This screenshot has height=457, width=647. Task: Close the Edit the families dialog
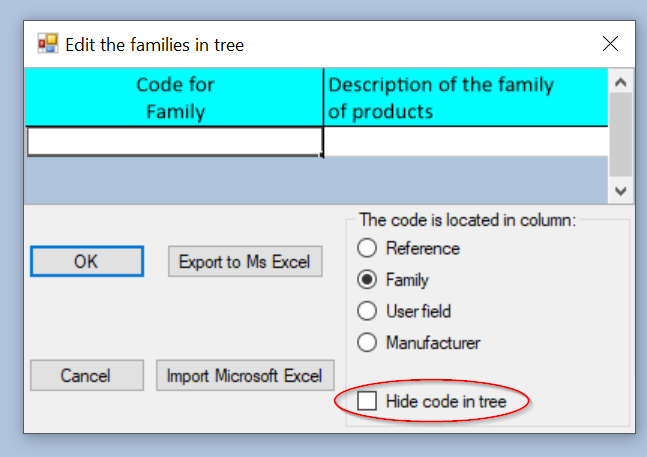click(610, 44)
